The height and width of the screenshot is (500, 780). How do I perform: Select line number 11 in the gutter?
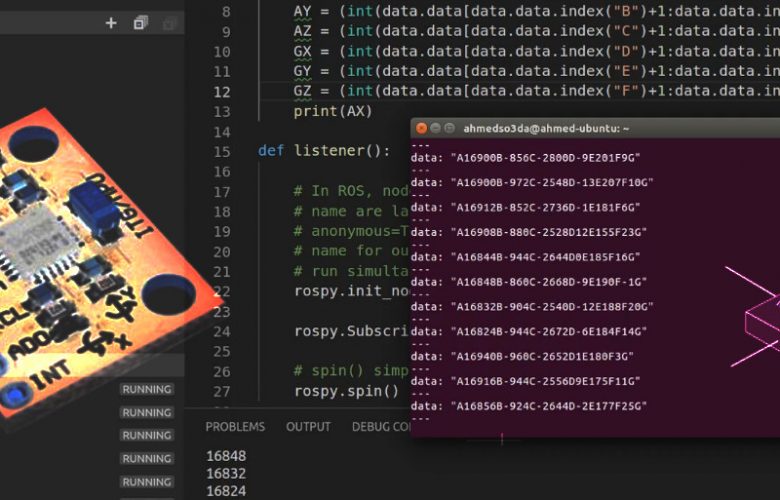click(x=222, y=72)
